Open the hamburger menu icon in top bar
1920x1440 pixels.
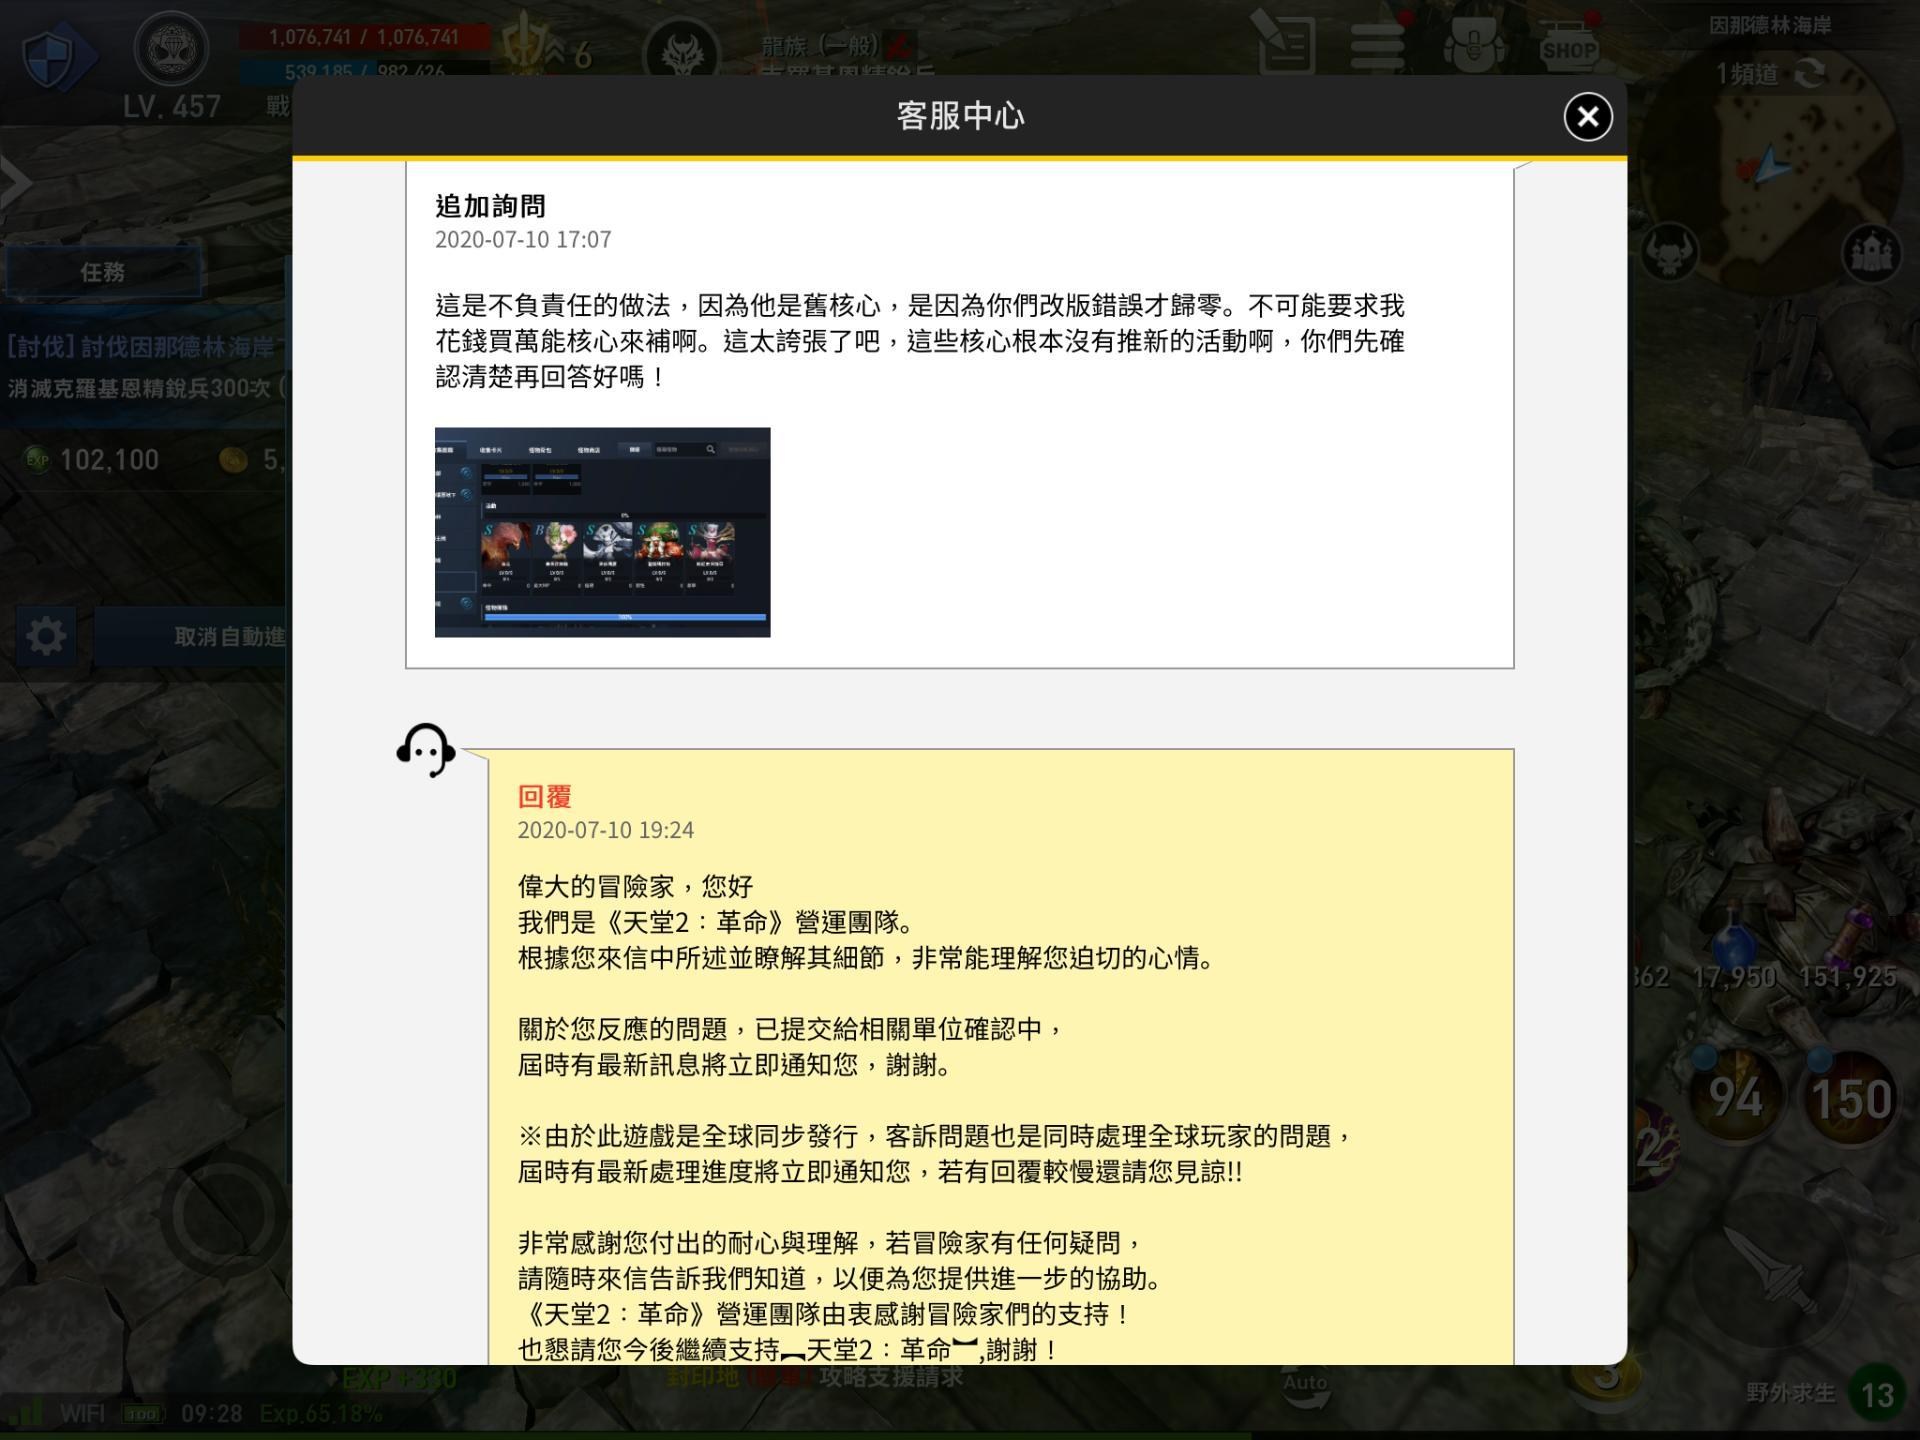coord(1377,46)
